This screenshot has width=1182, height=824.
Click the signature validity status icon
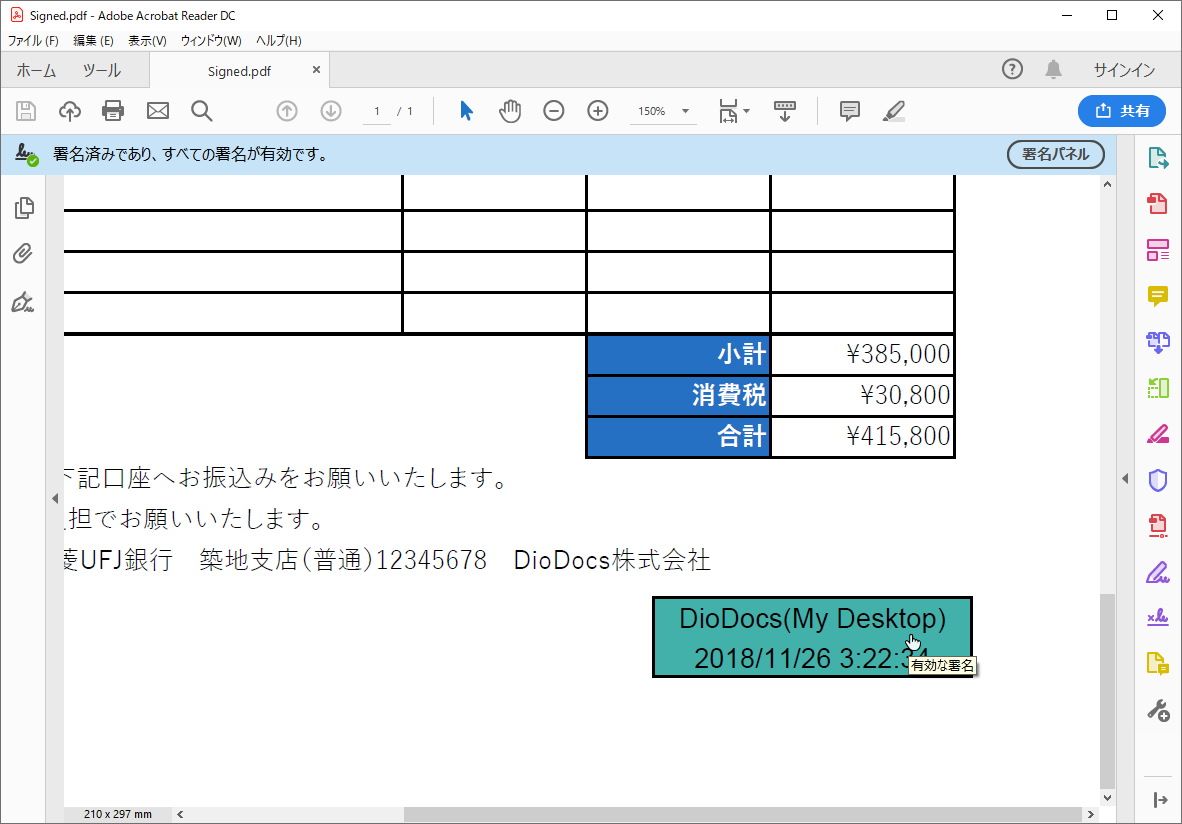[26, 155]
